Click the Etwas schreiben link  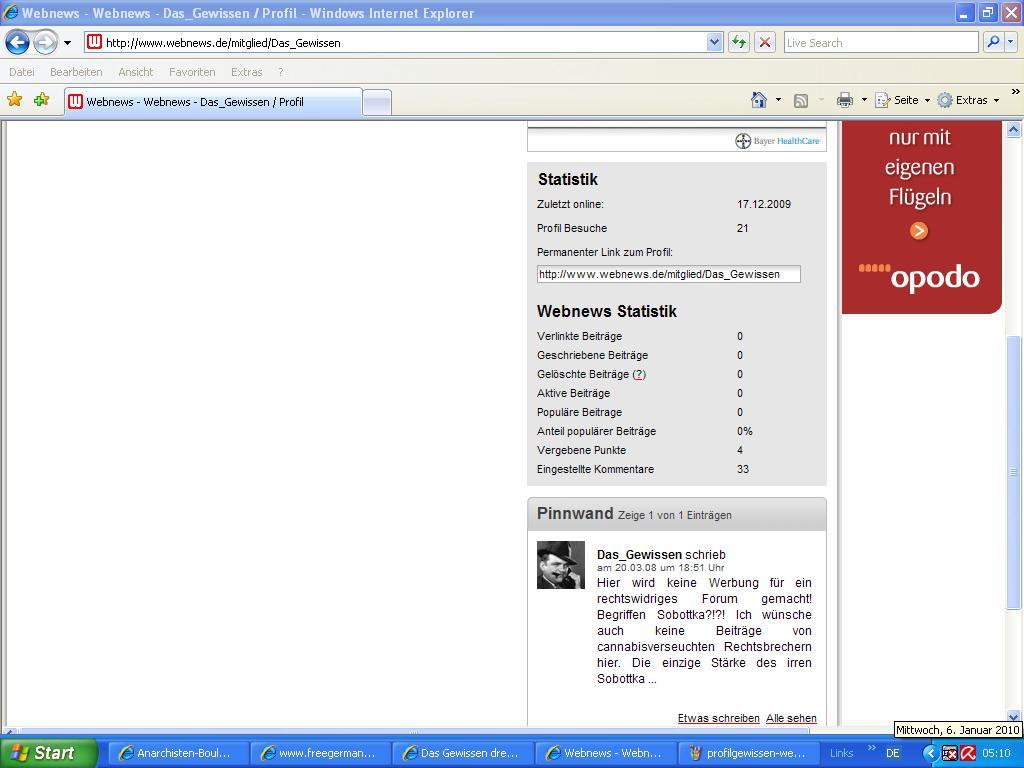tap(718, 718)
